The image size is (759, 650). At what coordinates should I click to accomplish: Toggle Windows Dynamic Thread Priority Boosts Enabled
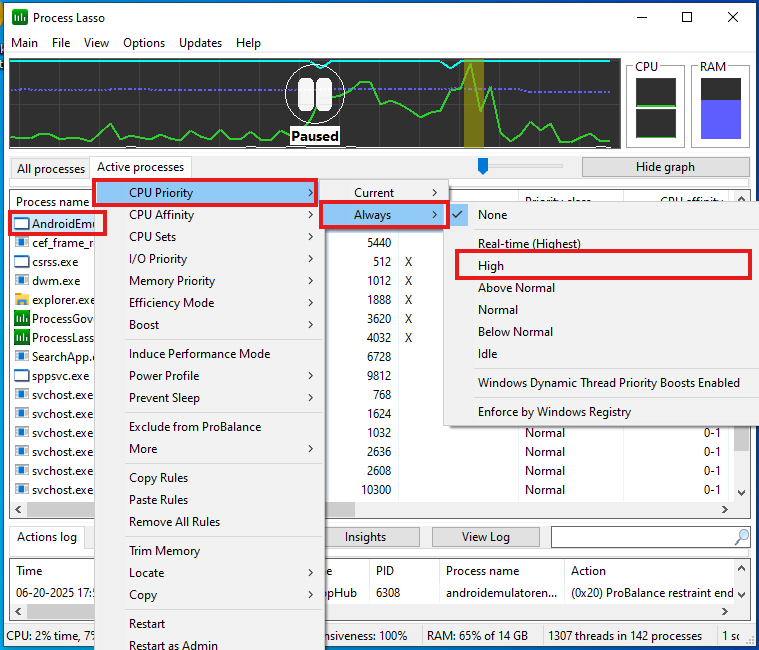(601, 383)
